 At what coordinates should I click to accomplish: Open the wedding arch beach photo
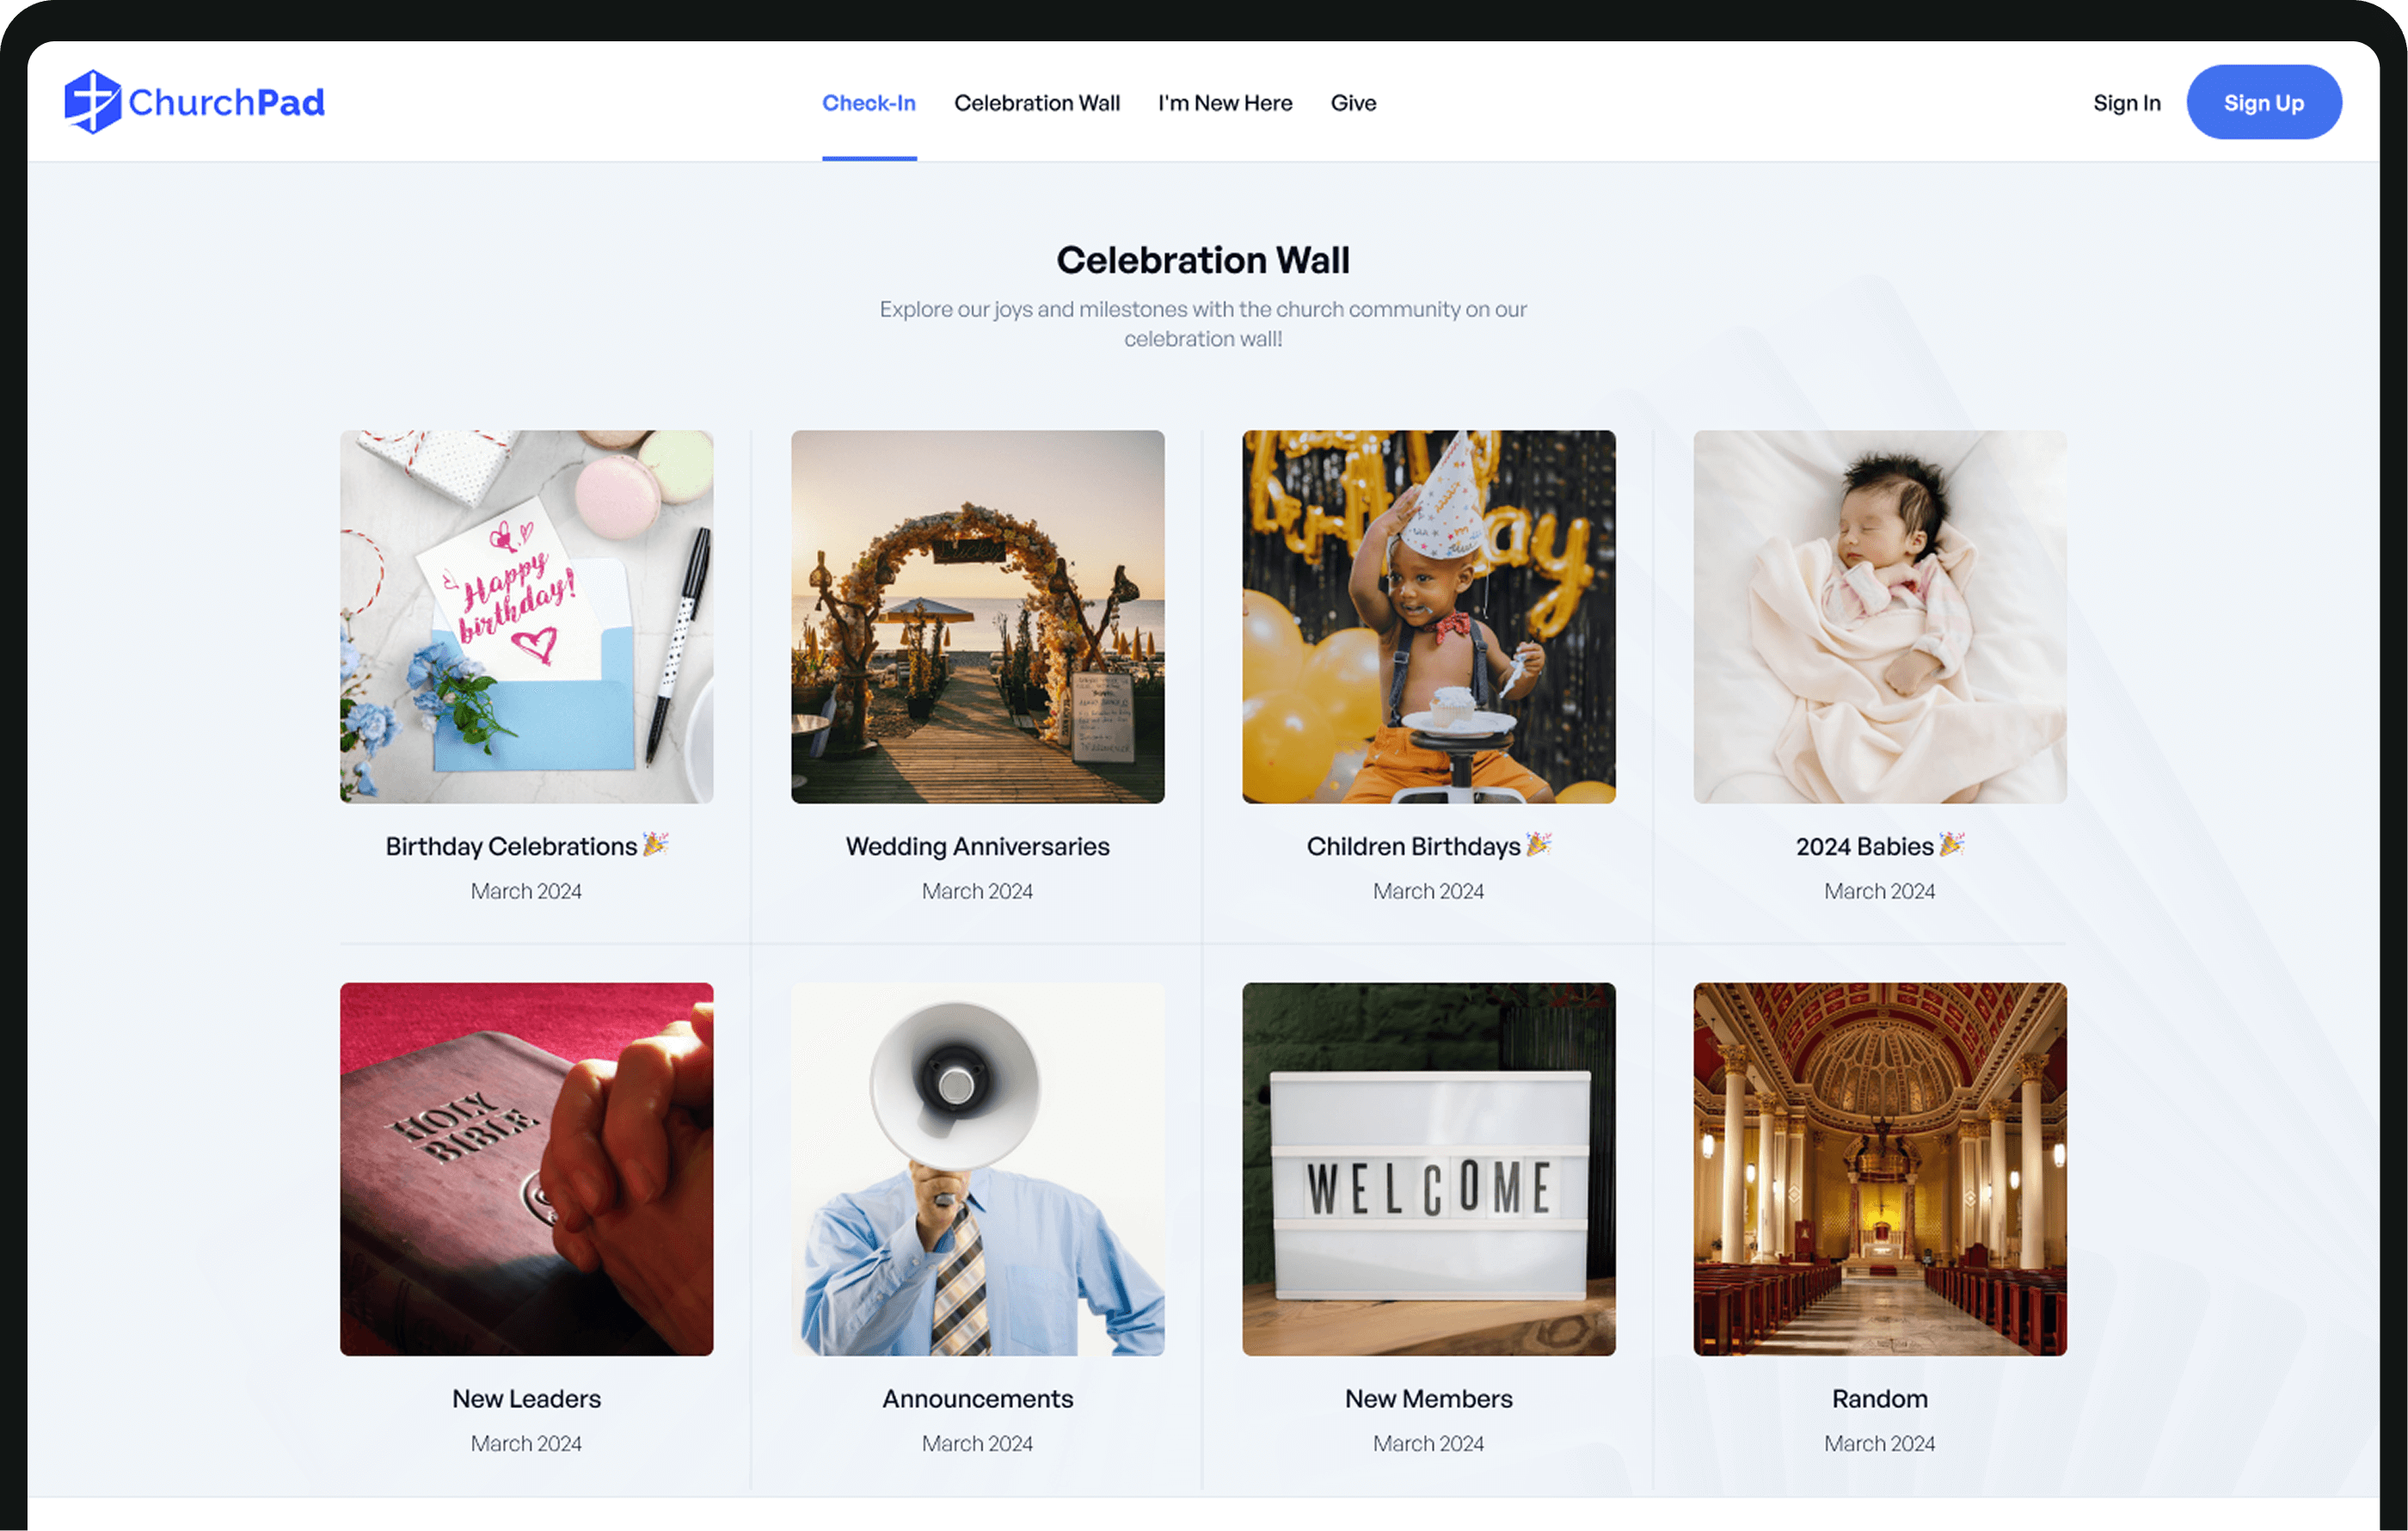pos(977,617)
